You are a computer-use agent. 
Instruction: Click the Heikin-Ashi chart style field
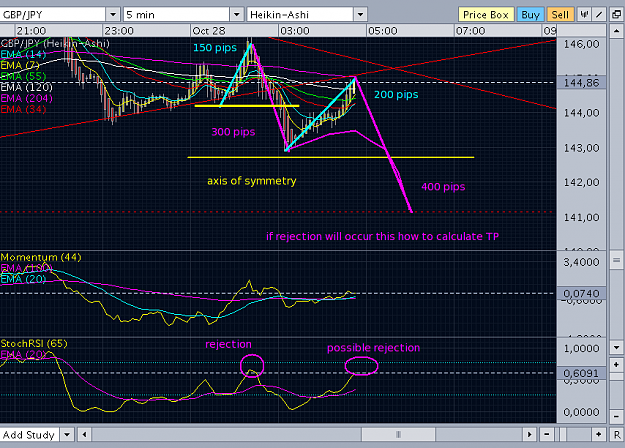pos(300,15)
